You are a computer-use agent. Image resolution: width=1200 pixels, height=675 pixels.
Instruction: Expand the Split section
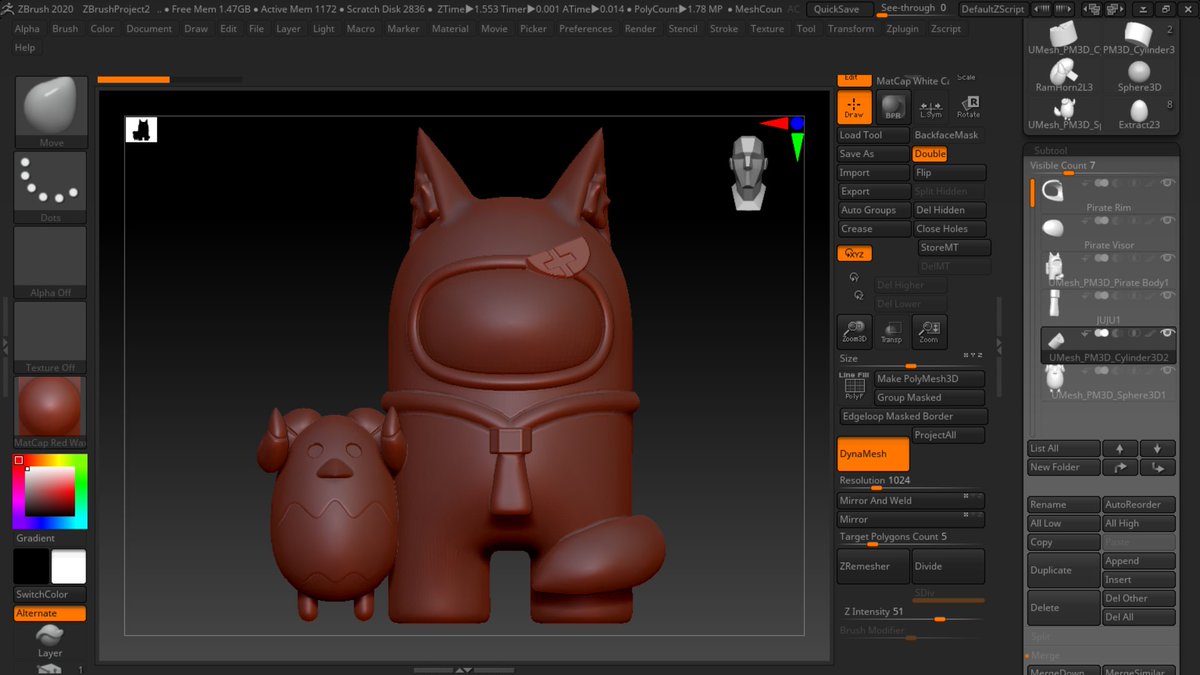(x=1041, y=637)
